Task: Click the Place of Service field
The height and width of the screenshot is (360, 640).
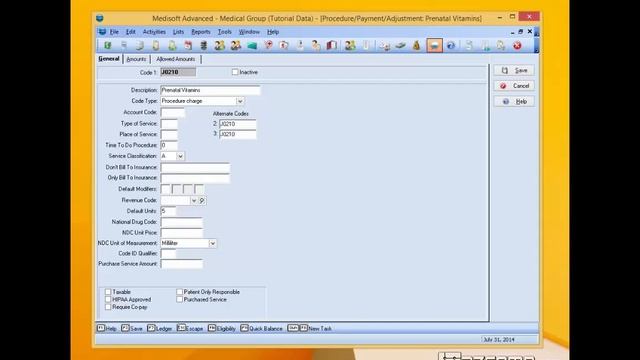Action: 169,134
